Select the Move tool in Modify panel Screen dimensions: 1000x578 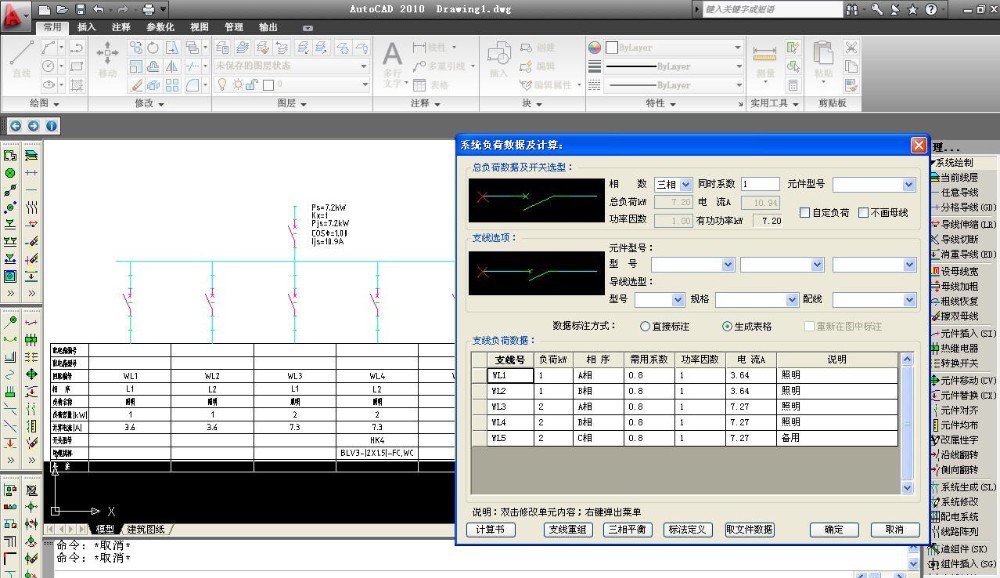pyautogui.click(x=107, y=59)
